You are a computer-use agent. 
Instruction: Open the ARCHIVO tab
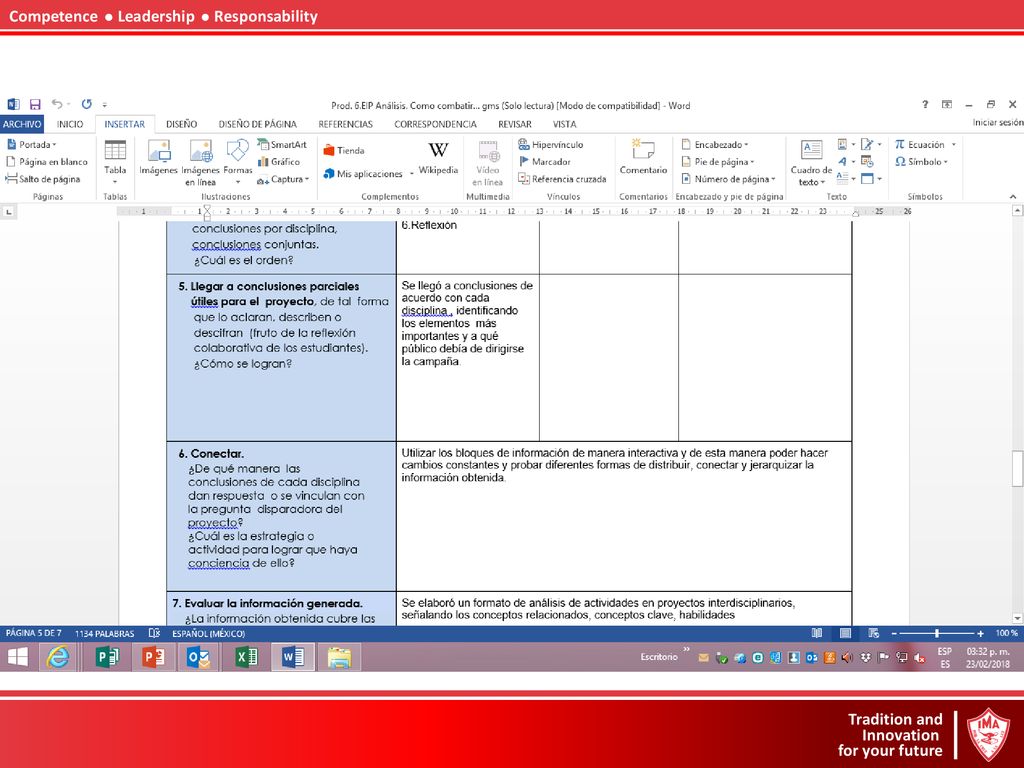point(22,123)
